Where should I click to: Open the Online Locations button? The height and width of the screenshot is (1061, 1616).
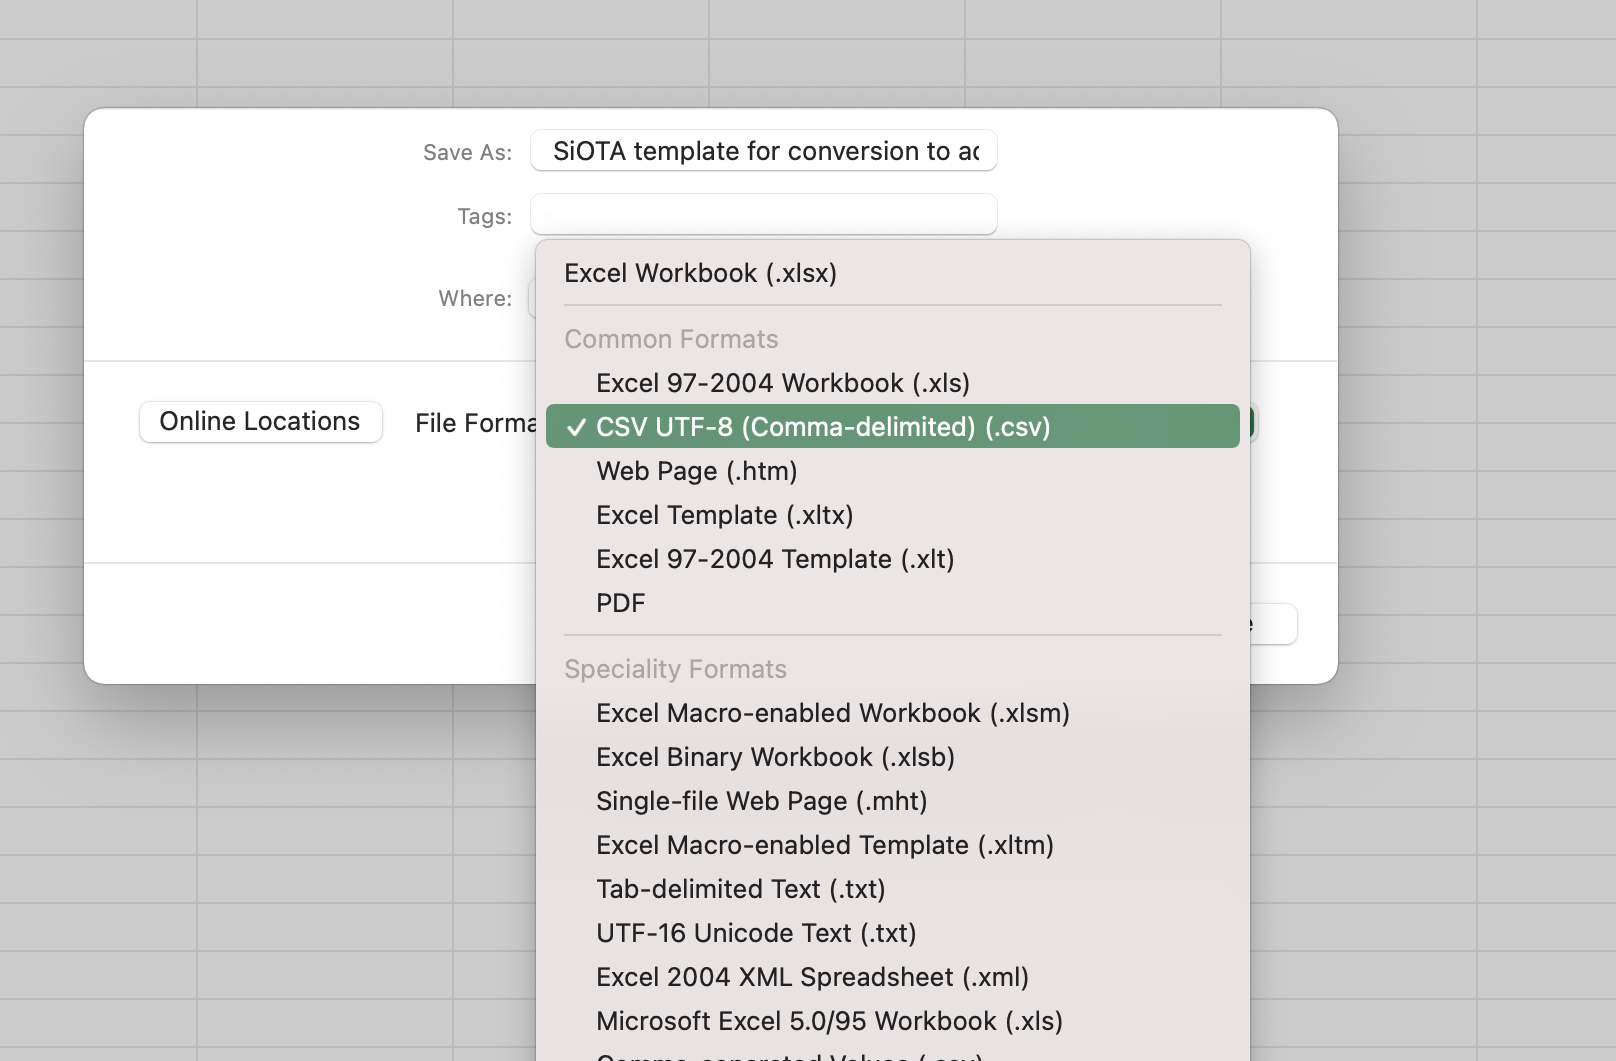[x=260, y=422]
